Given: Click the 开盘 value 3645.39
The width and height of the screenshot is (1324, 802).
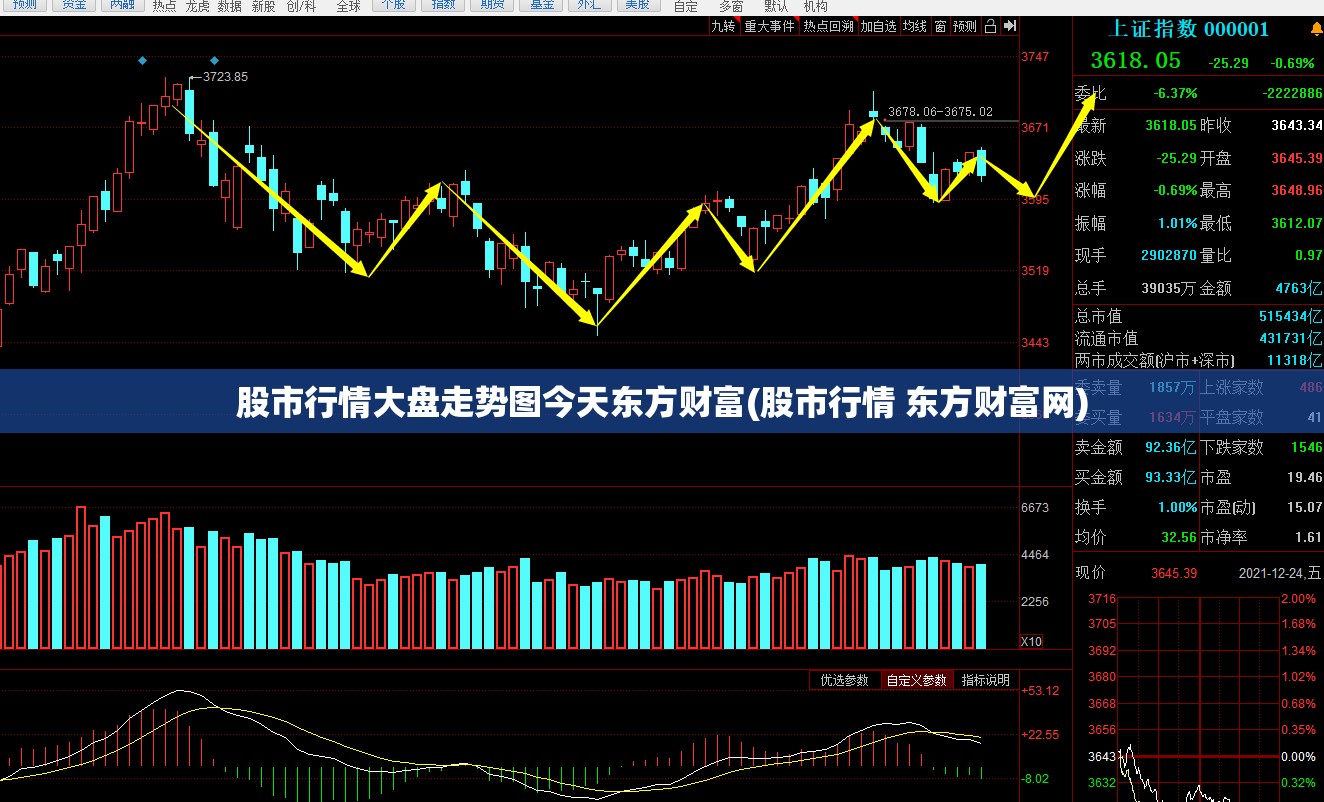Looking at the screenshot, I should (x=1297, y=158).
